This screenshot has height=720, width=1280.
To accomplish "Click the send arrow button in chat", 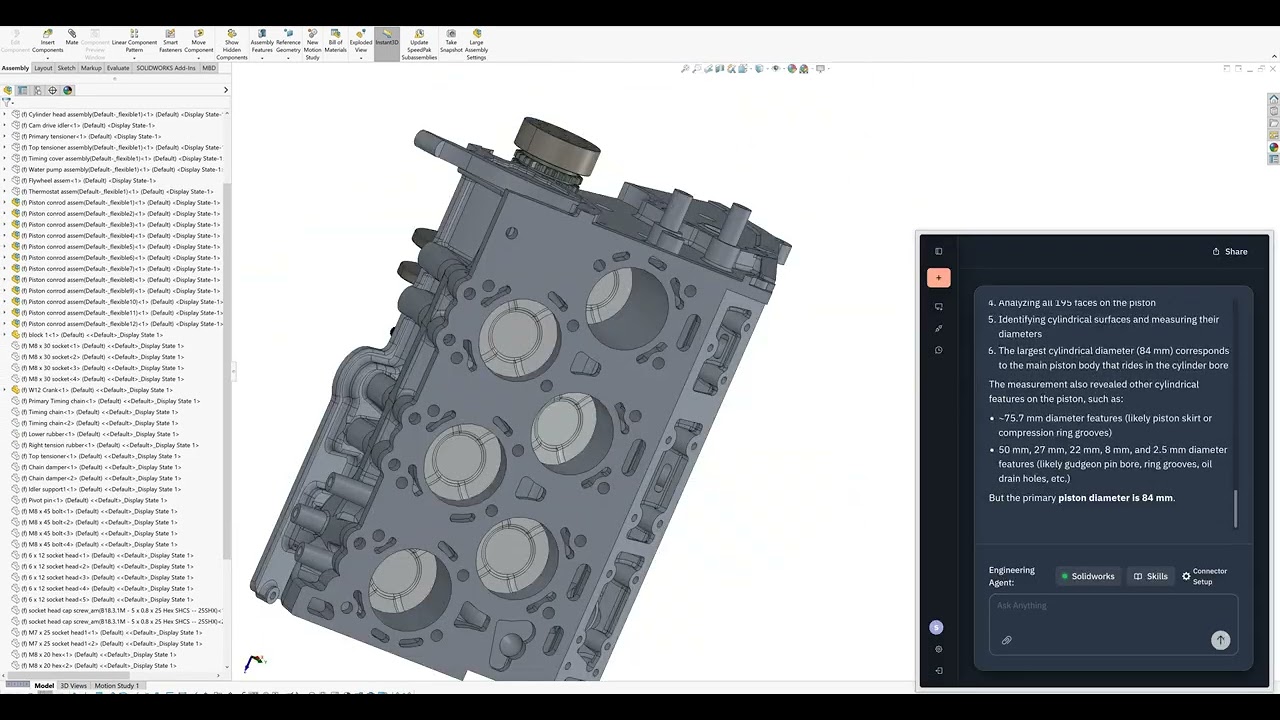I will (1220, 640).
